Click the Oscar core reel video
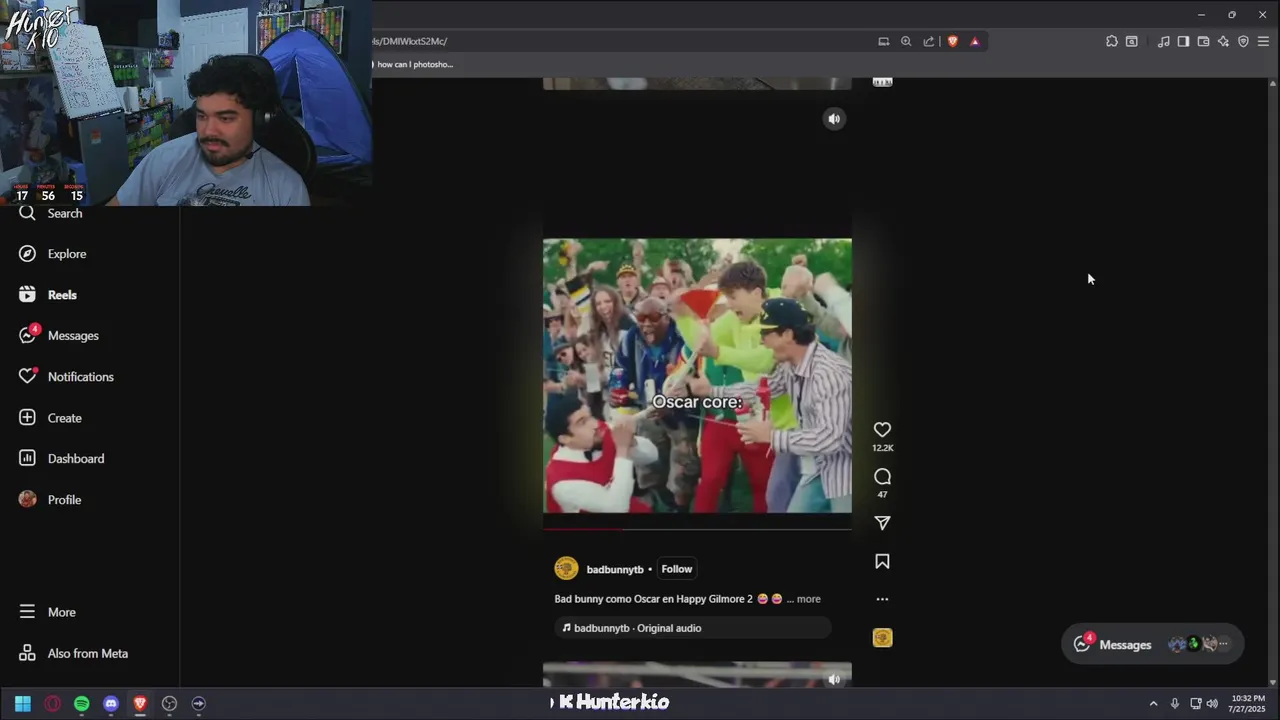The image size is (1280, 720). coord(697,376)
